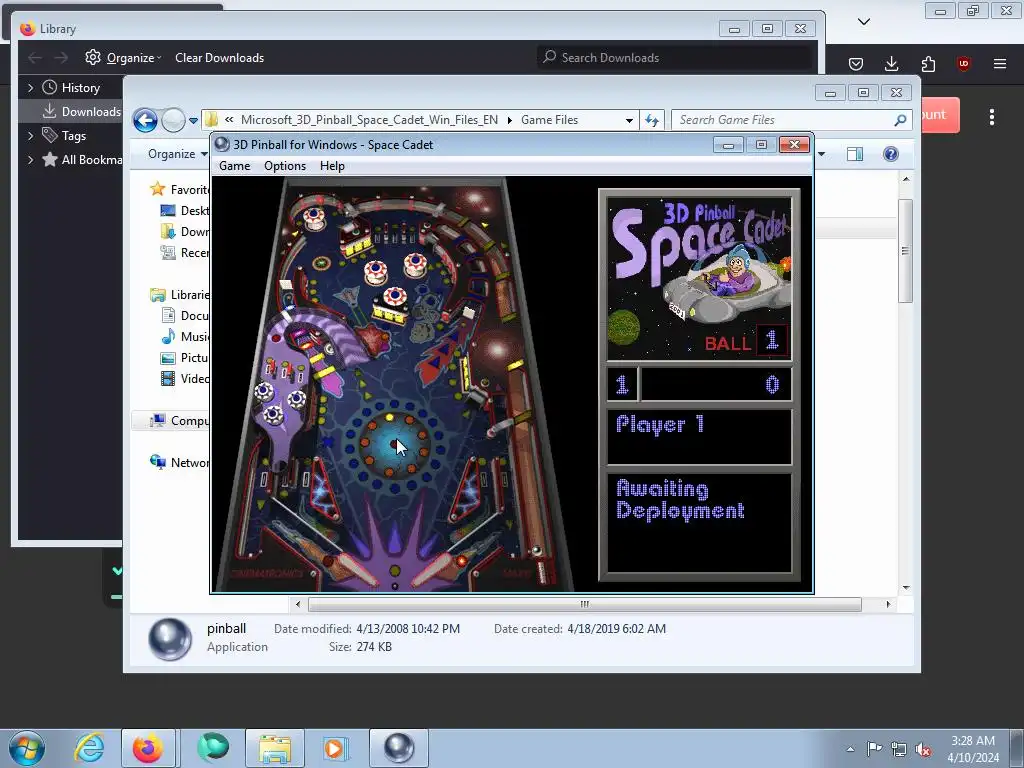Image resolution: width=1024 pixels, height=768 pixels.
Task: Show hidden tray icons arrow
Action: click(850, 749)
